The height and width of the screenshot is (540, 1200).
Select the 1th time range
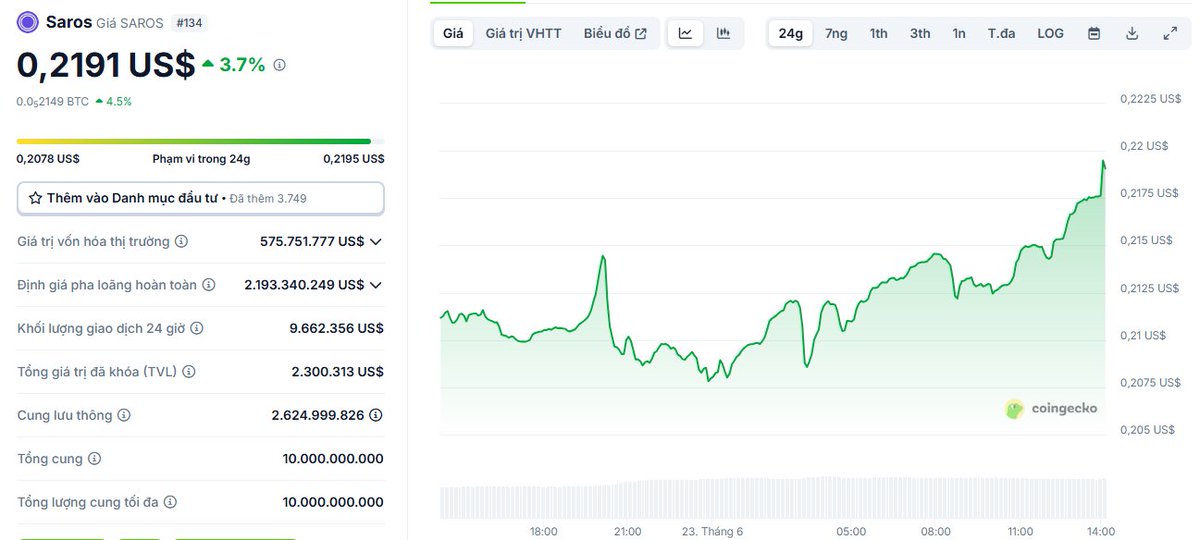(878, 33)
